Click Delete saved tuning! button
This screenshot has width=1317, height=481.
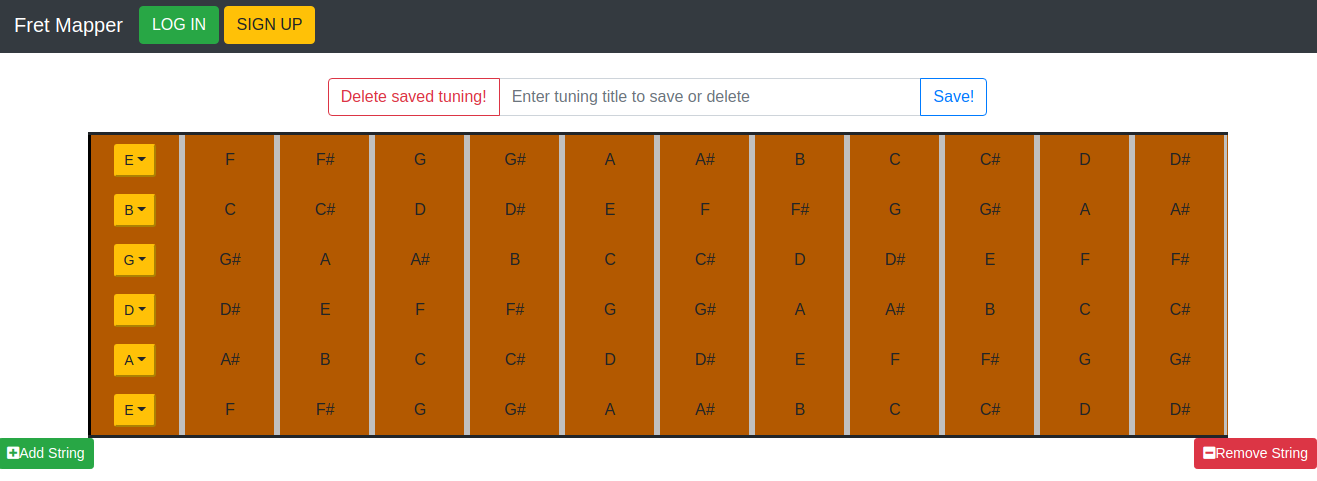[413, 97]
